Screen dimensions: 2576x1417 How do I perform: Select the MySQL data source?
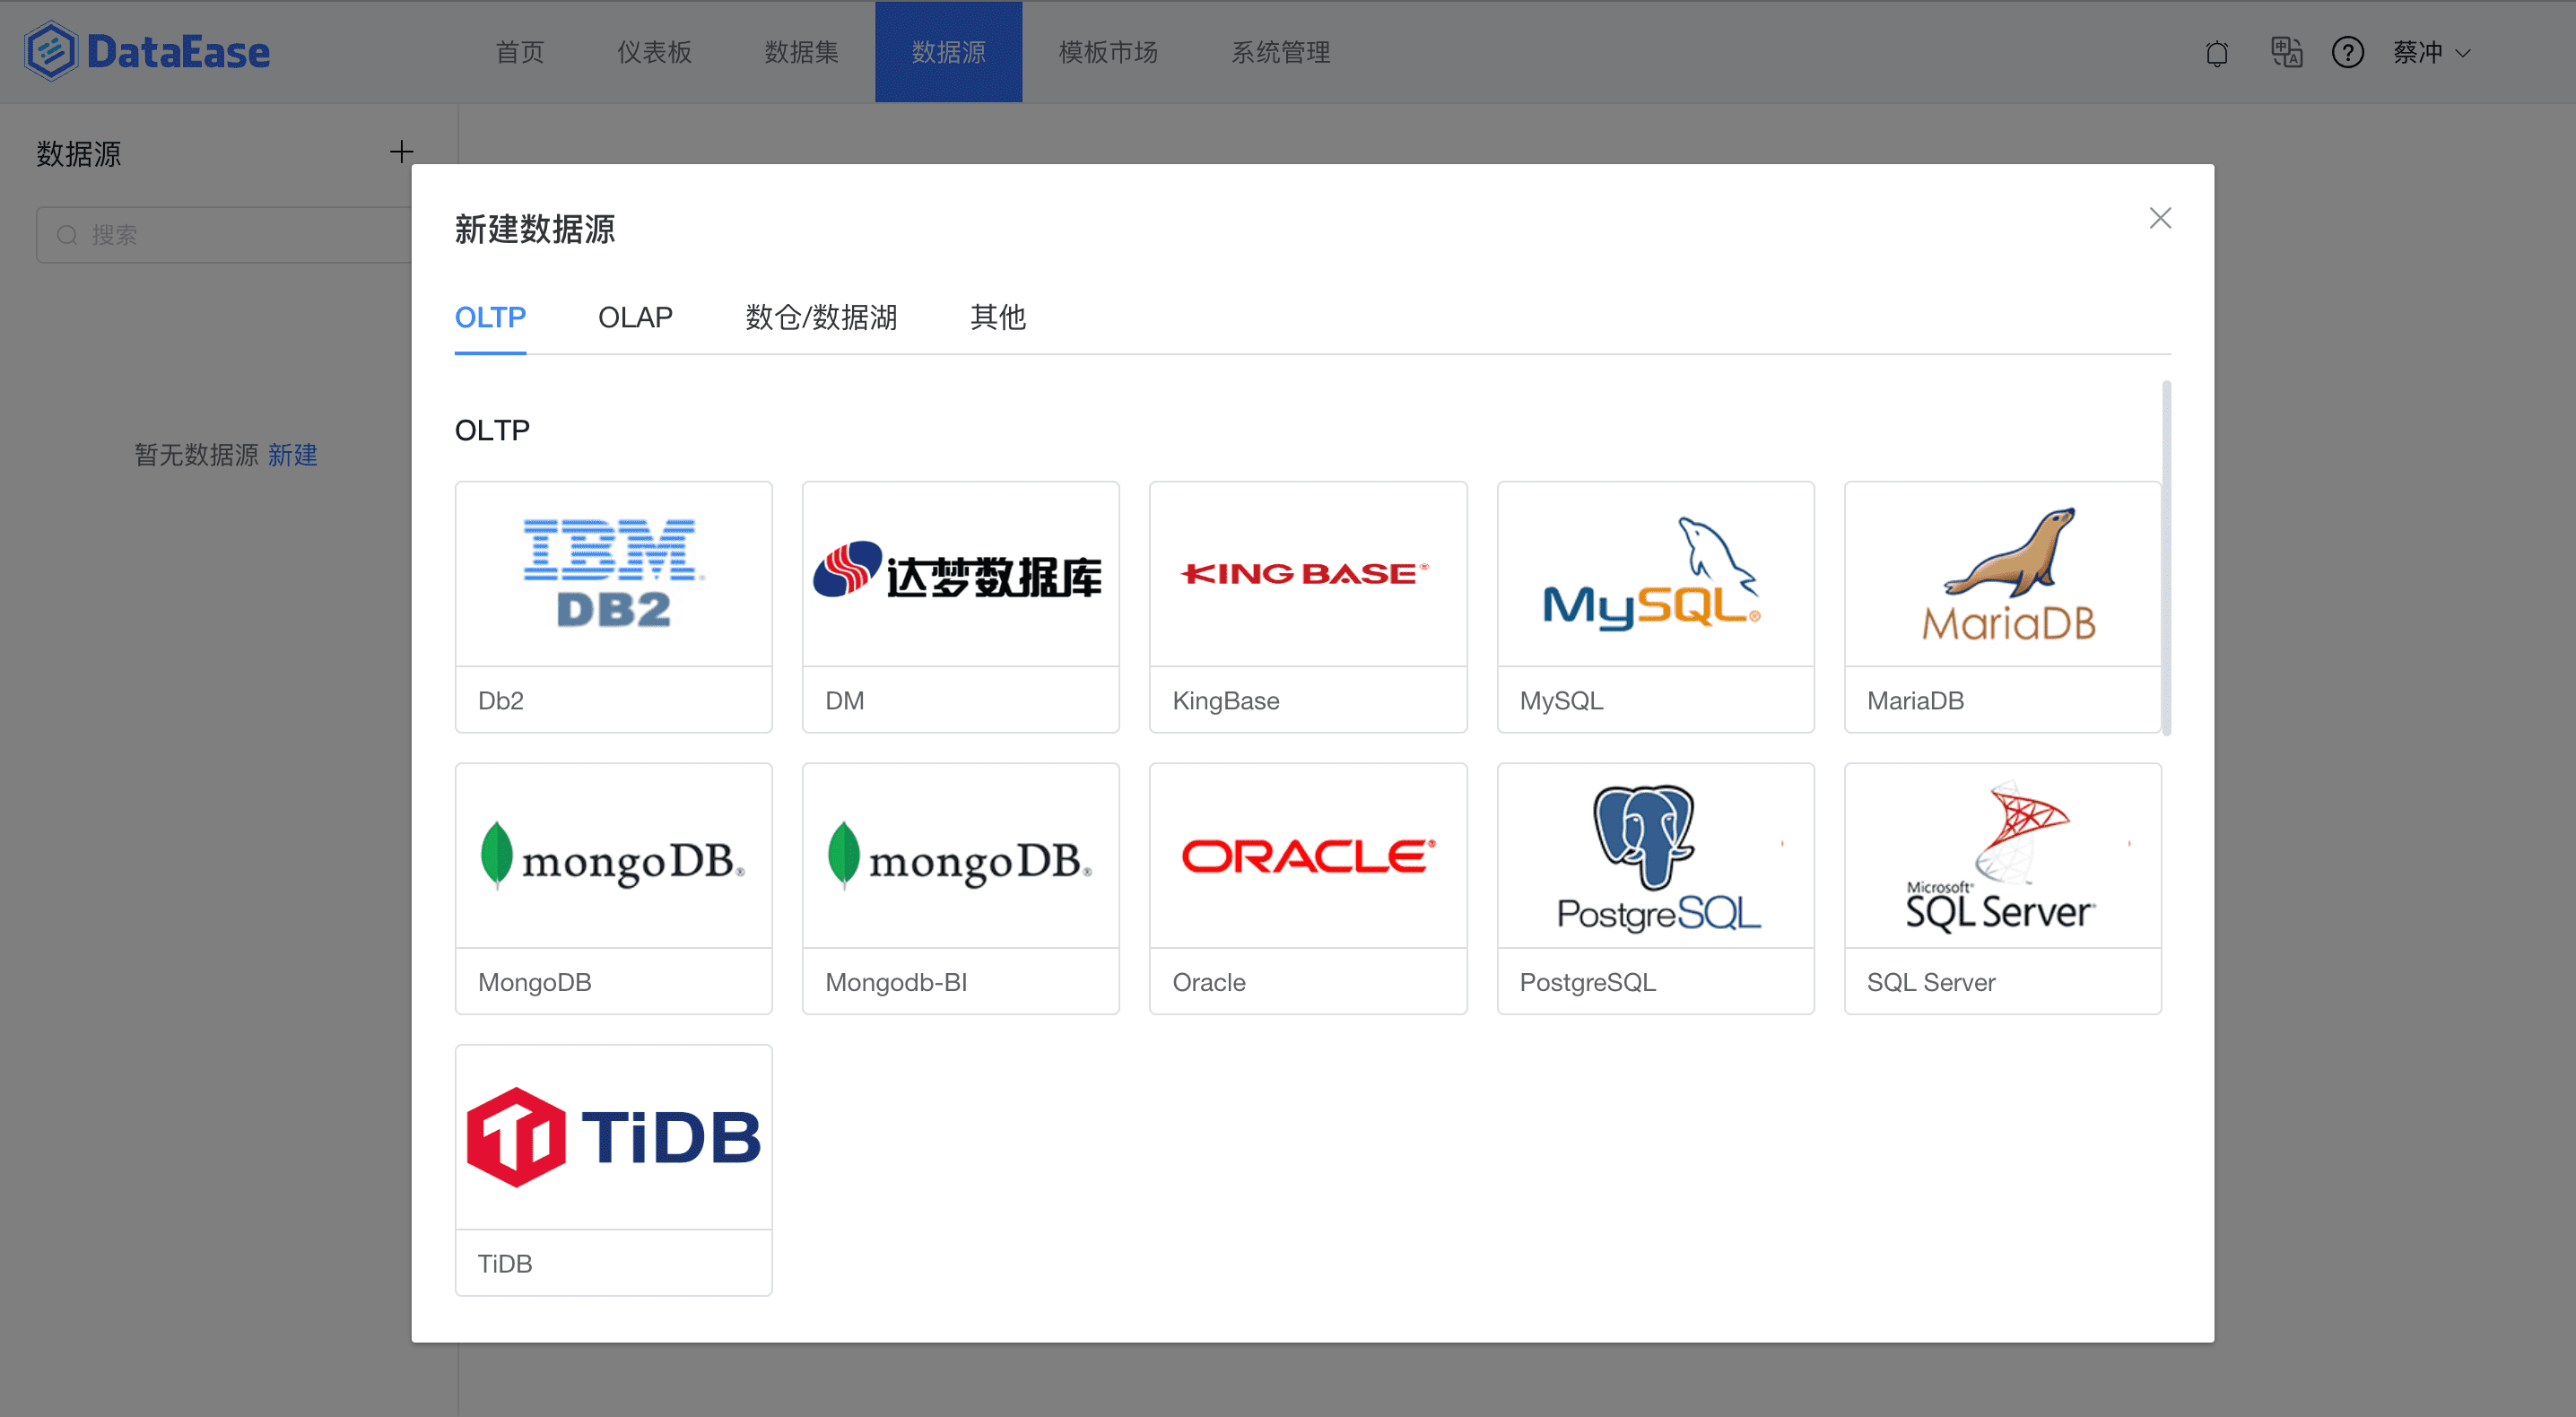click(x=1655, y=605)
